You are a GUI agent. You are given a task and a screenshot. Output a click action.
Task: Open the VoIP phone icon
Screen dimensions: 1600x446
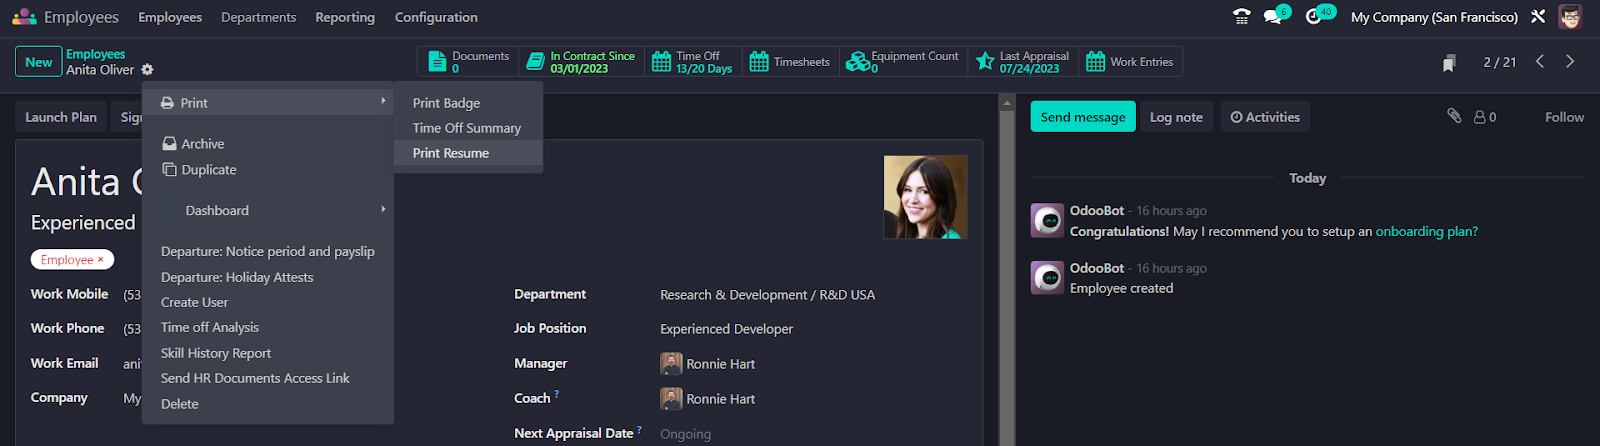[1242, 17]
